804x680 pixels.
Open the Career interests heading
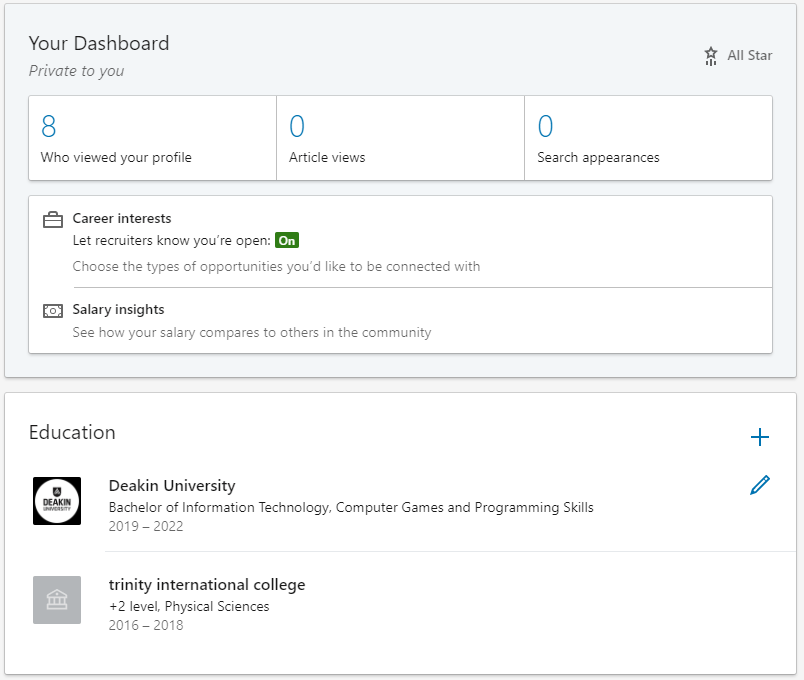pyautogui.click(x=122, y=218)
